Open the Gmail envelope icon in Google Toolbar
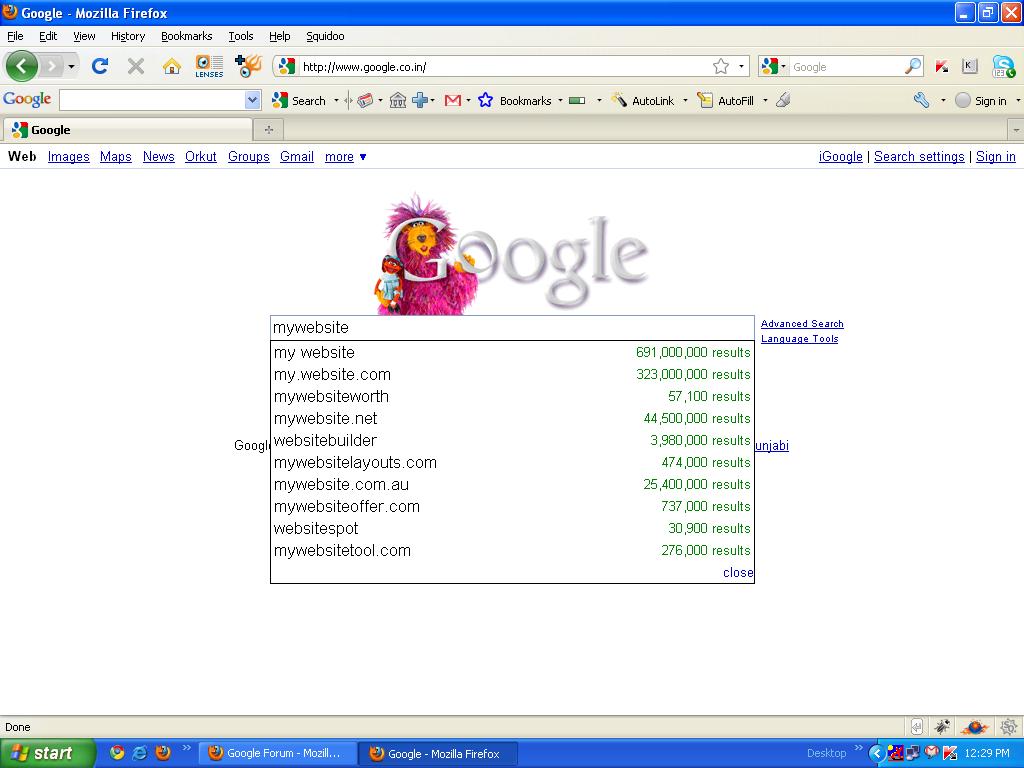1024x768 pixels. [x=453, y=101]
